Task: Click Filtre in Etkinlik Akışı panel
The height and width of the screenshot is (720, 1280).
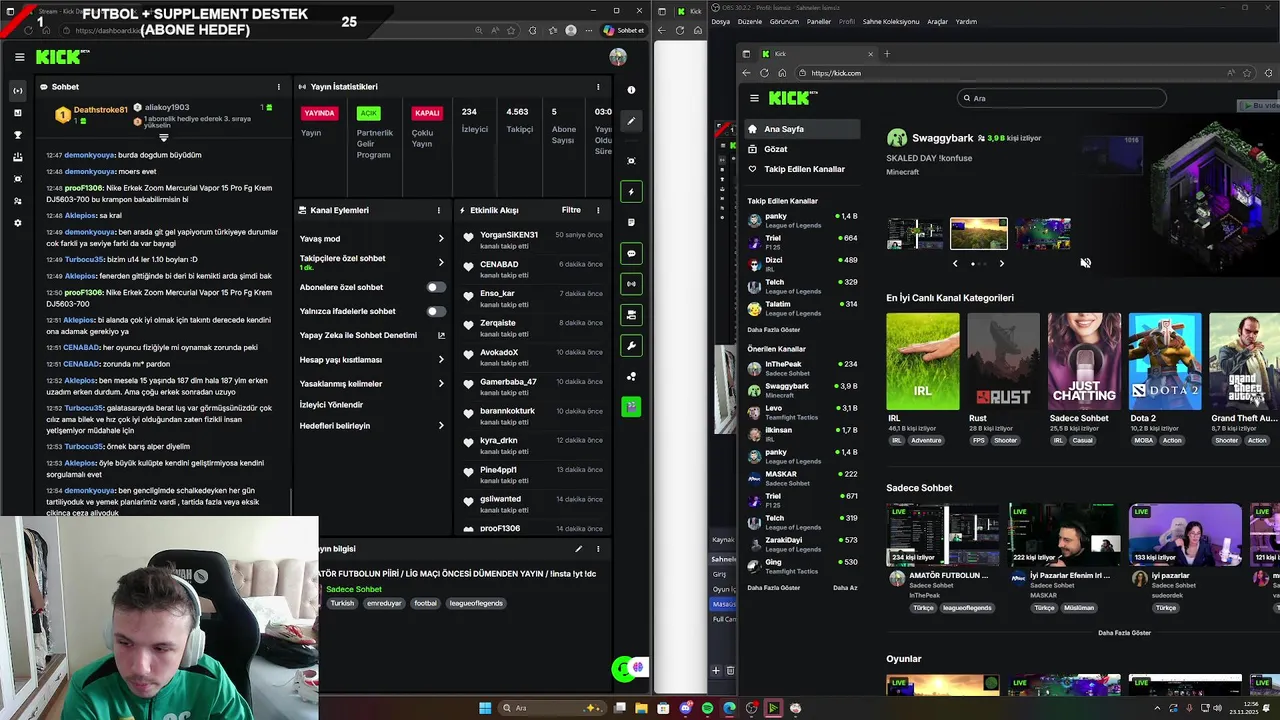Action: tap(571, 210)
